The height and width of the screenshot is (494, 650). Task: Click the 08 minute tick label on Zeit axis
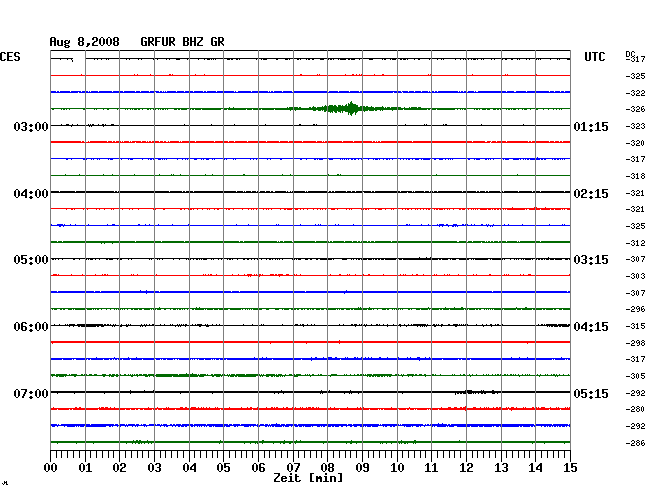(327, 468)
